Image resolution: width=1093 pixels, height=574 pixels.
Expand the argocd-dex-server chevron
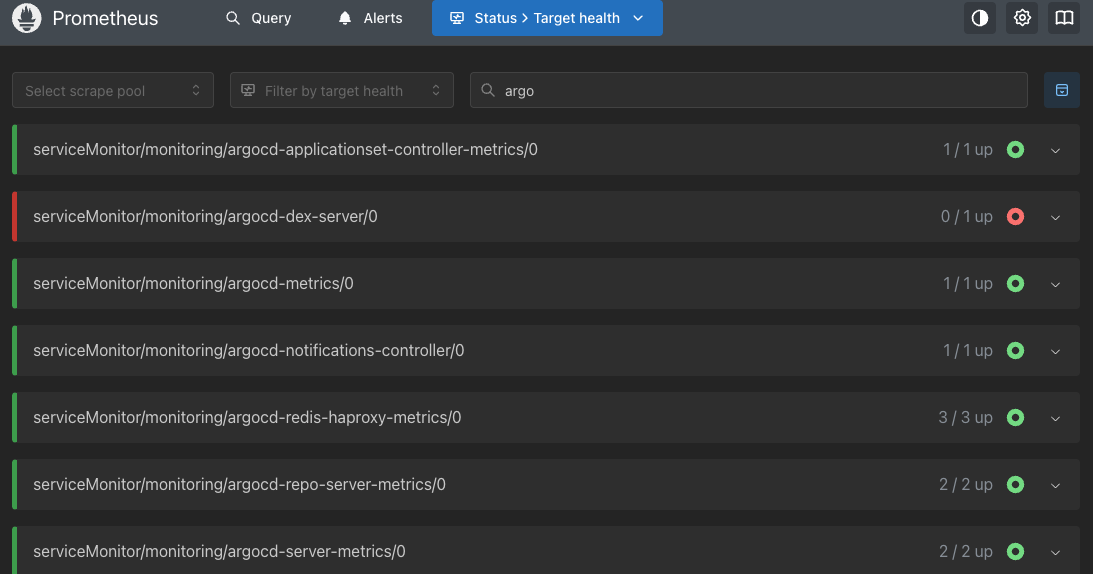1055,217
